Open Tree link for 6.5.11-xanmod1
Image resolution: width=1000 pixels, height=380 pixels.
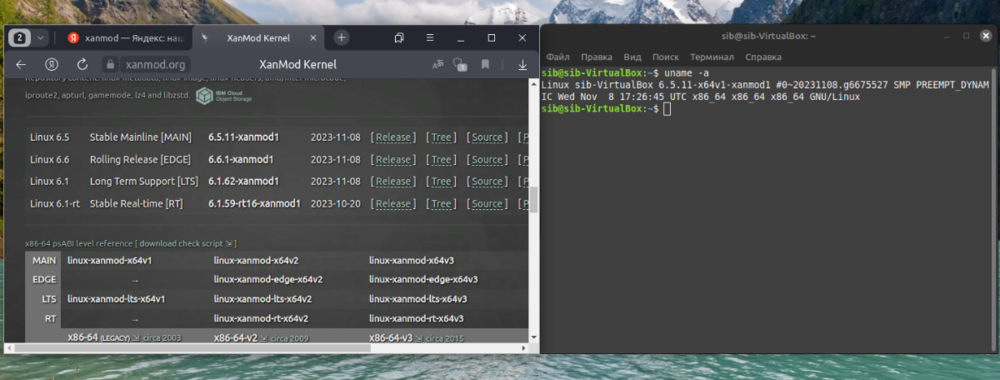(441, 137)
